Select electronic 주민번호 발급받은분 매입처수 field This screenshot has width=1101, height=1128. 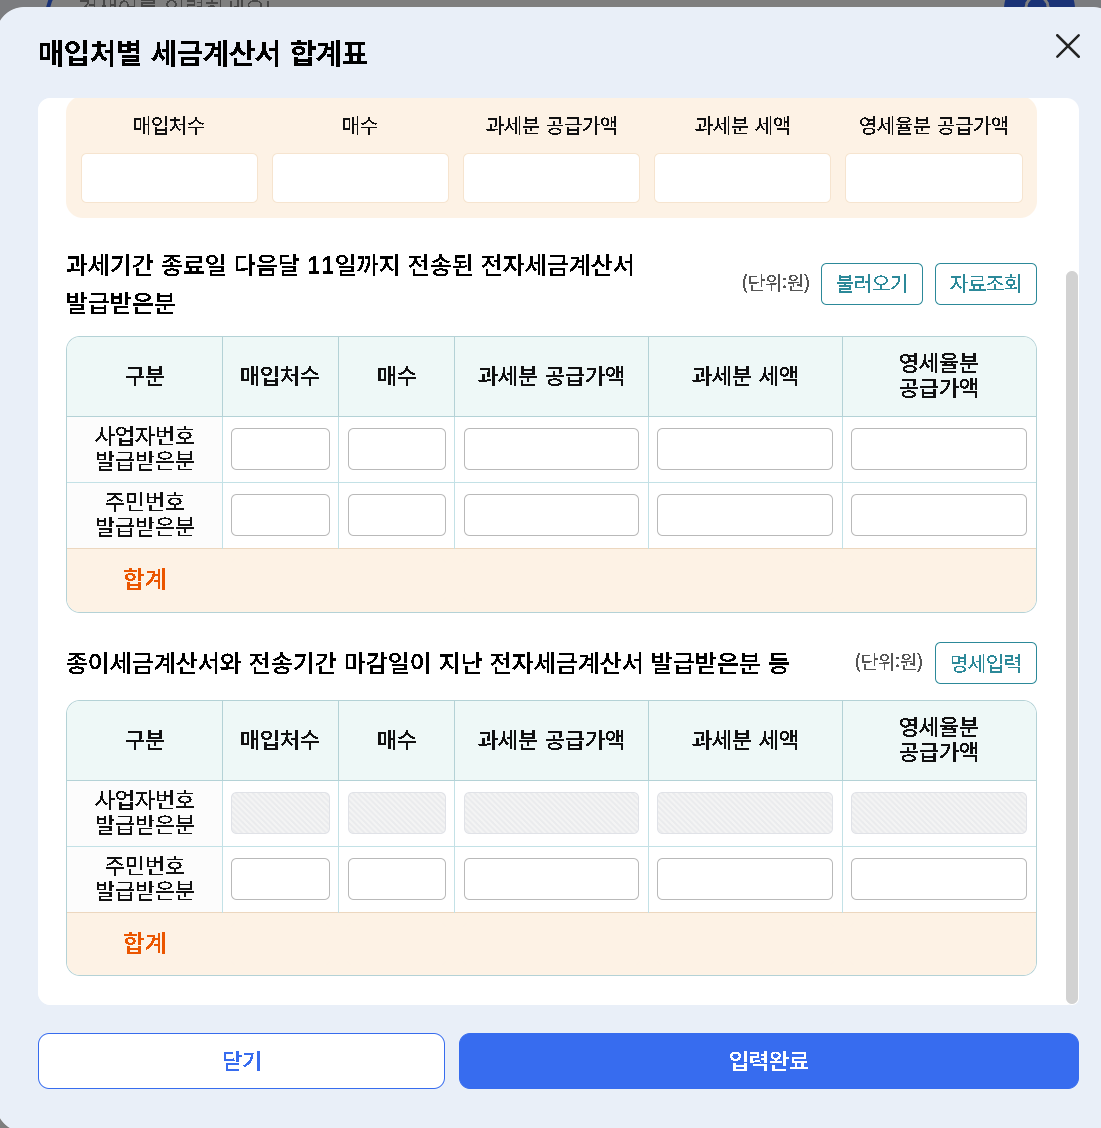tap(280, 515)
